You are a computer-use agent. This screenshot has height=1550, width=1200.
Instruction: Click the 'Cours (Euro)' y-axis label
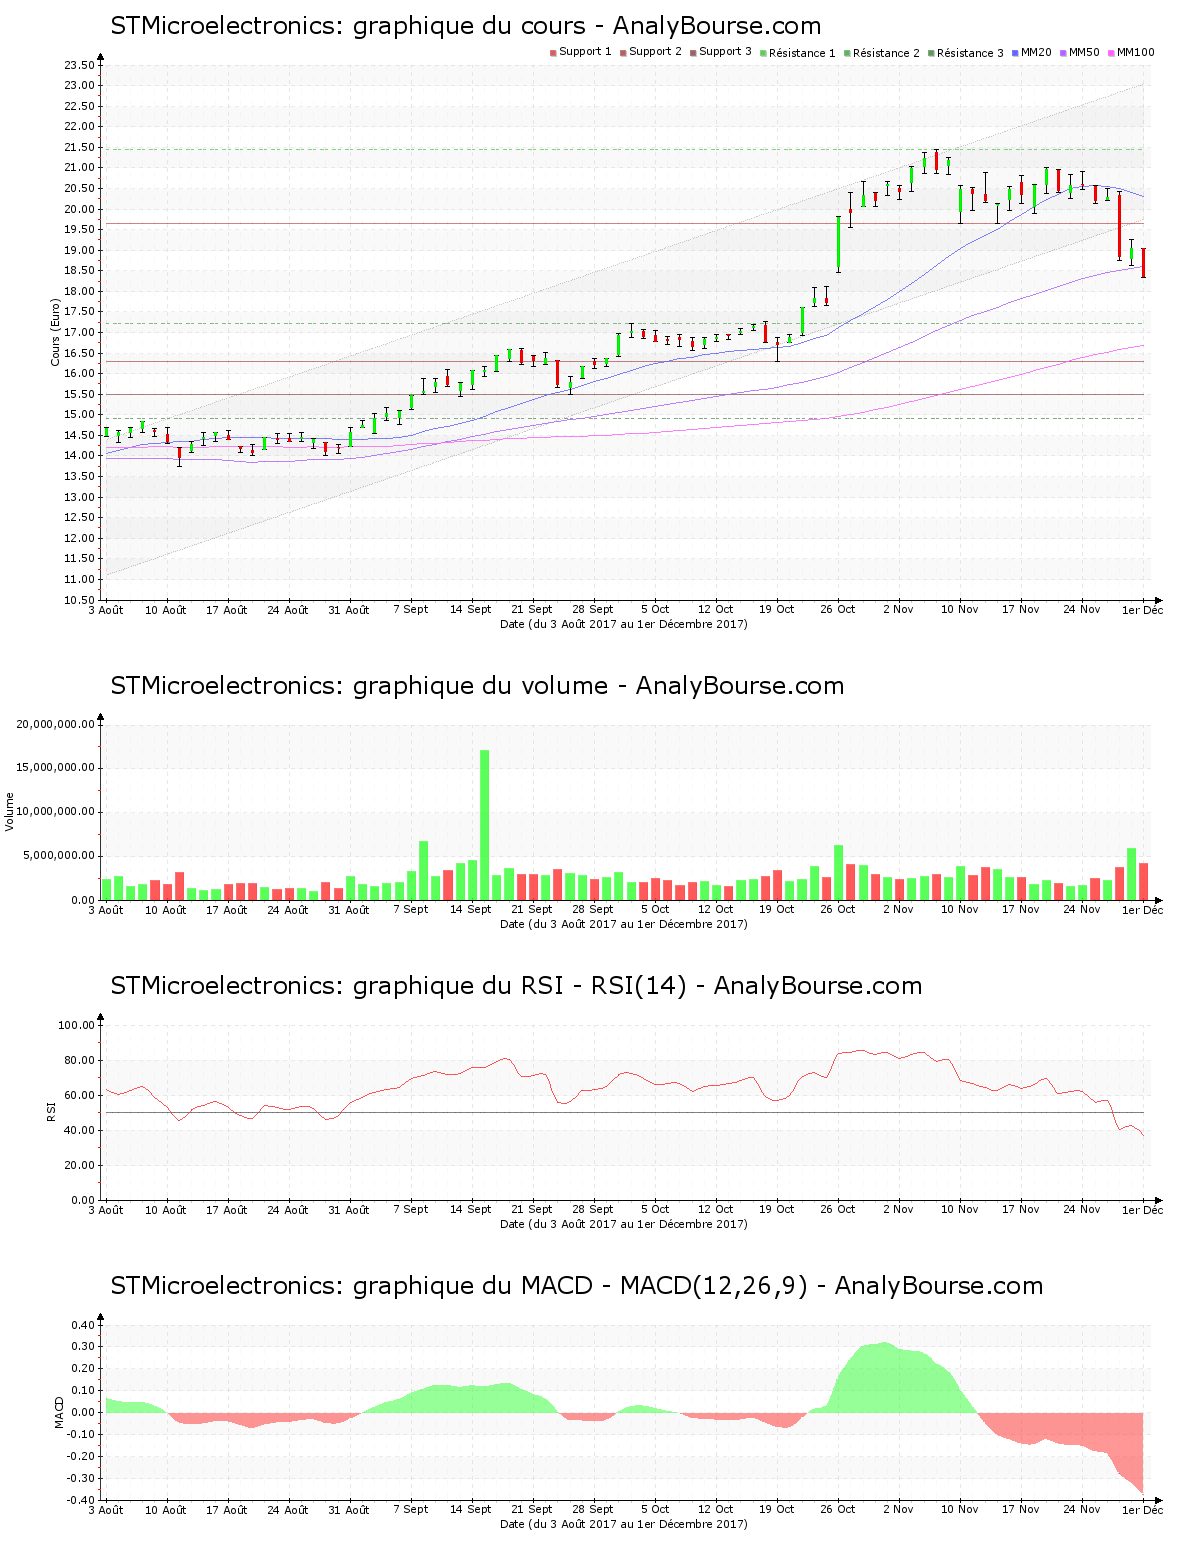[x=55, y=332]
